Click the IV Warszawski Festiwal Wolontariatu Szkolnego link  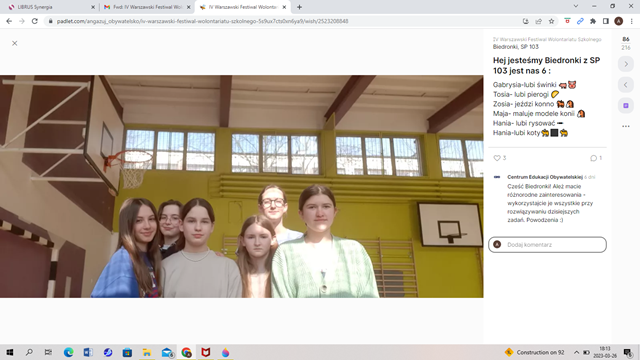(x=547, y=39)
